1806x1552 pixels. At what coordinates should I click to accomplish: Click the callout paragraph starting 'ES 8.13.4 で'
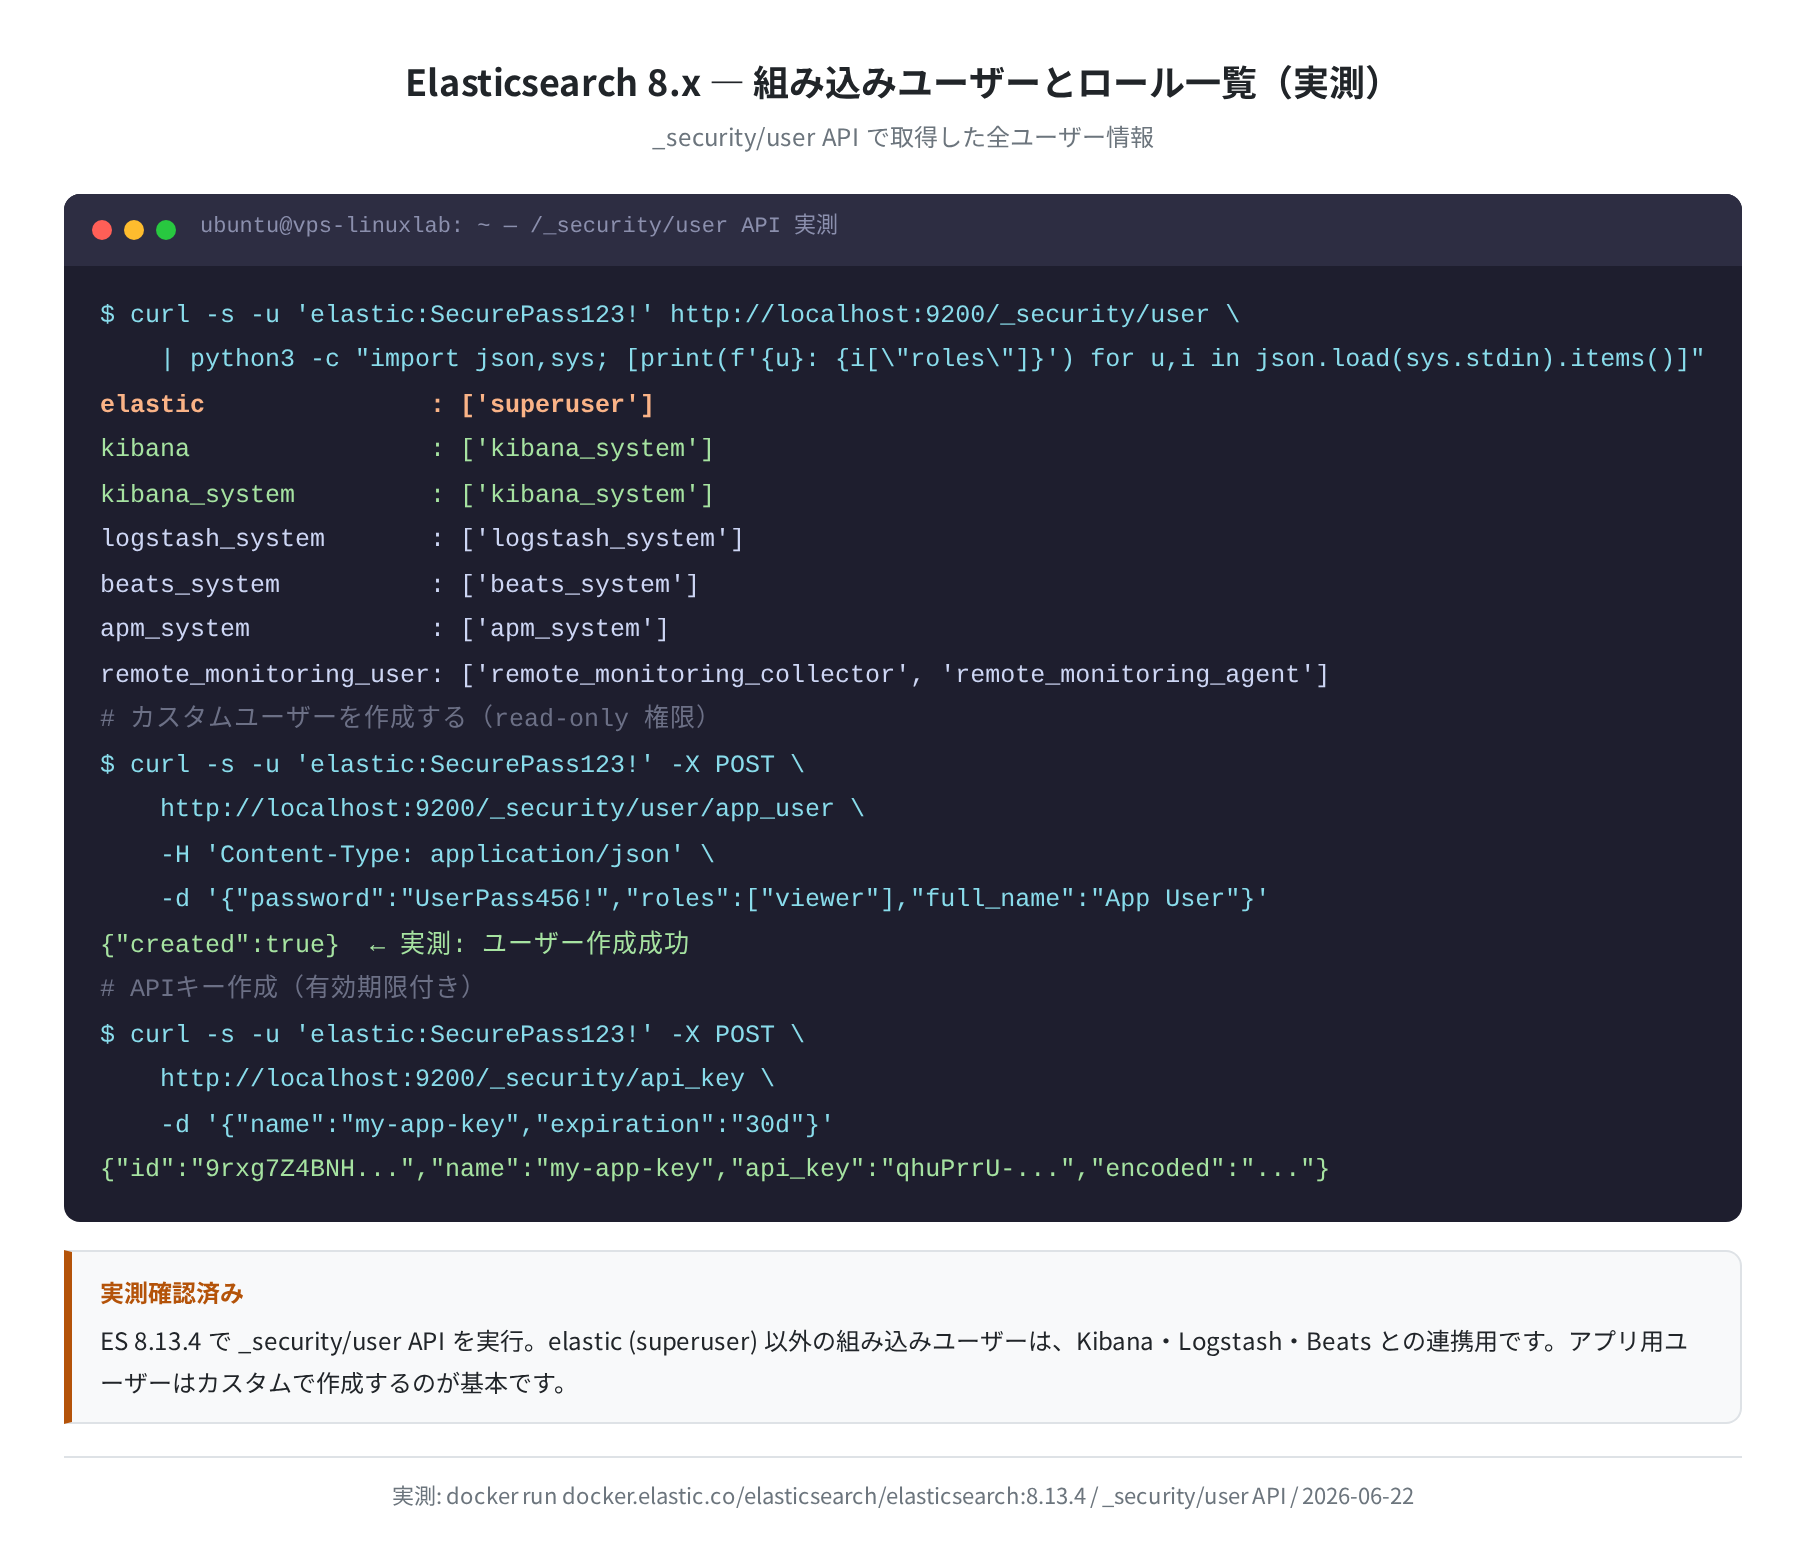(895, 1362)
